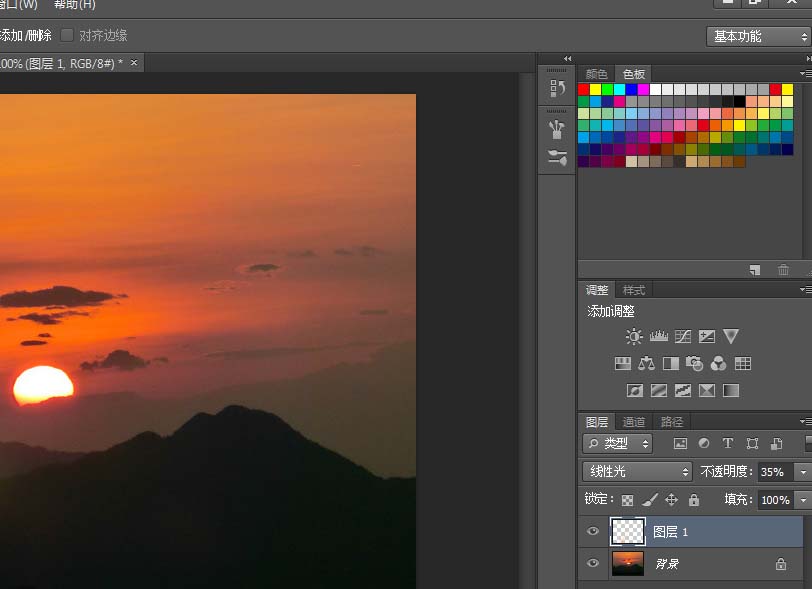Open the Levels adjustment icon
This screenshot has width=812, height=589.
658,337
